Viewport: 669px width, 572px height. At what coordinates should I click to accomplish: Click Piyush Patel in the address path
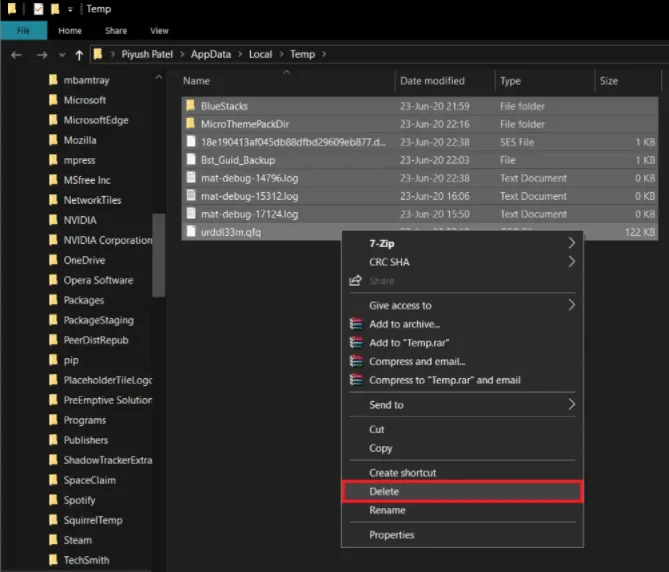tap(147, 54)
